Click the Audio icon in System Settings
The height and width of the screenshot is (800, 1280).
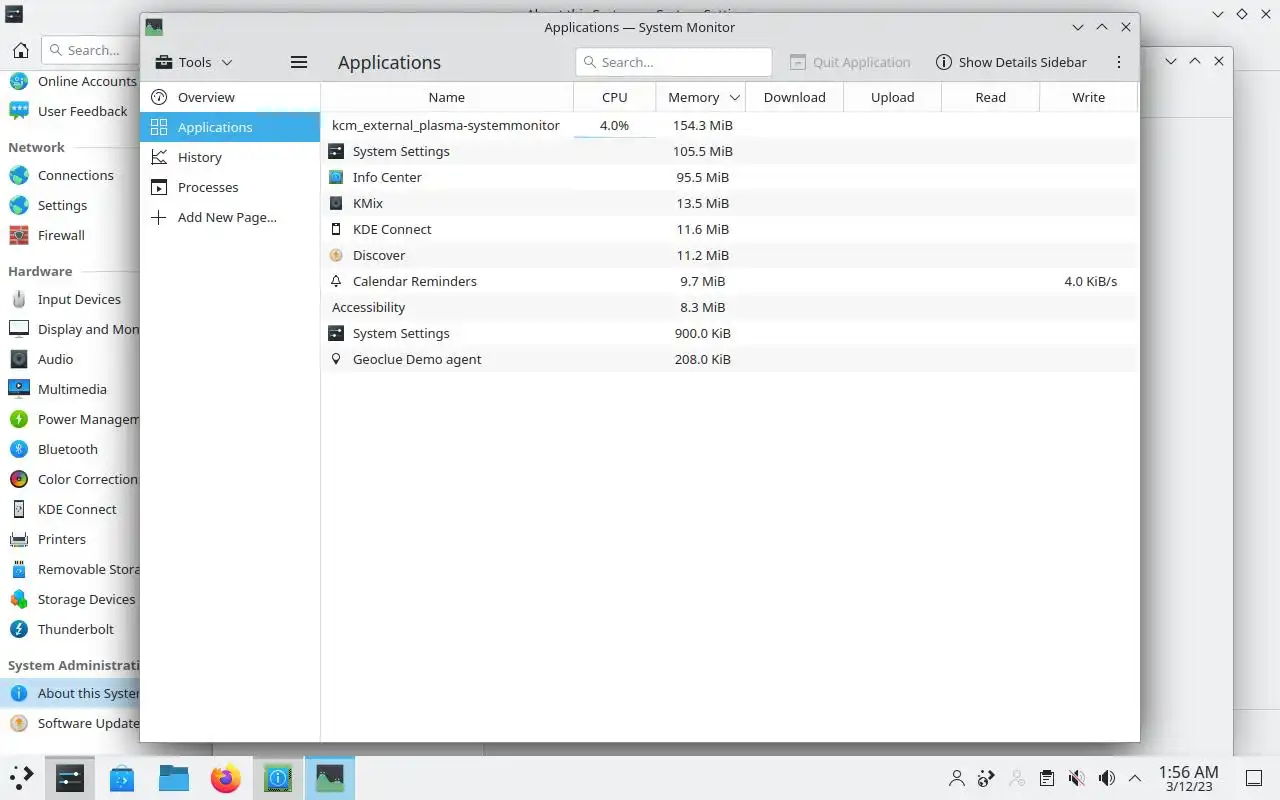[x=18, y=359]
